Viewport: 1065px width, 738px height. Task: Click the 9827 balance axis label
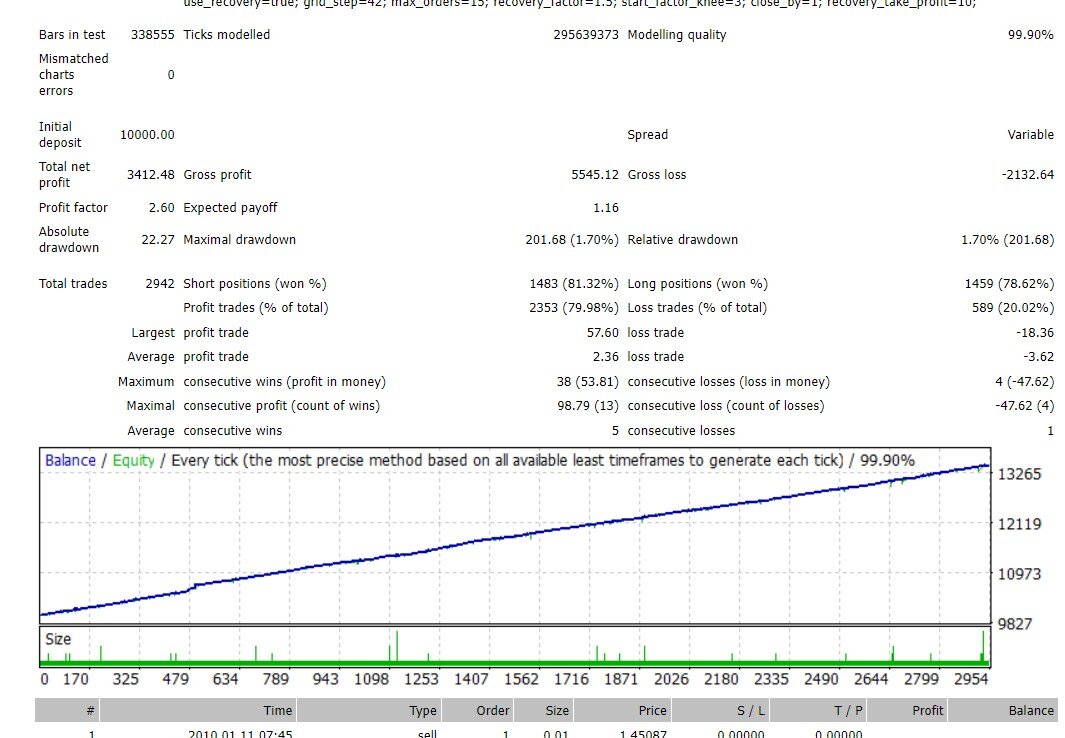[1015, 624]
